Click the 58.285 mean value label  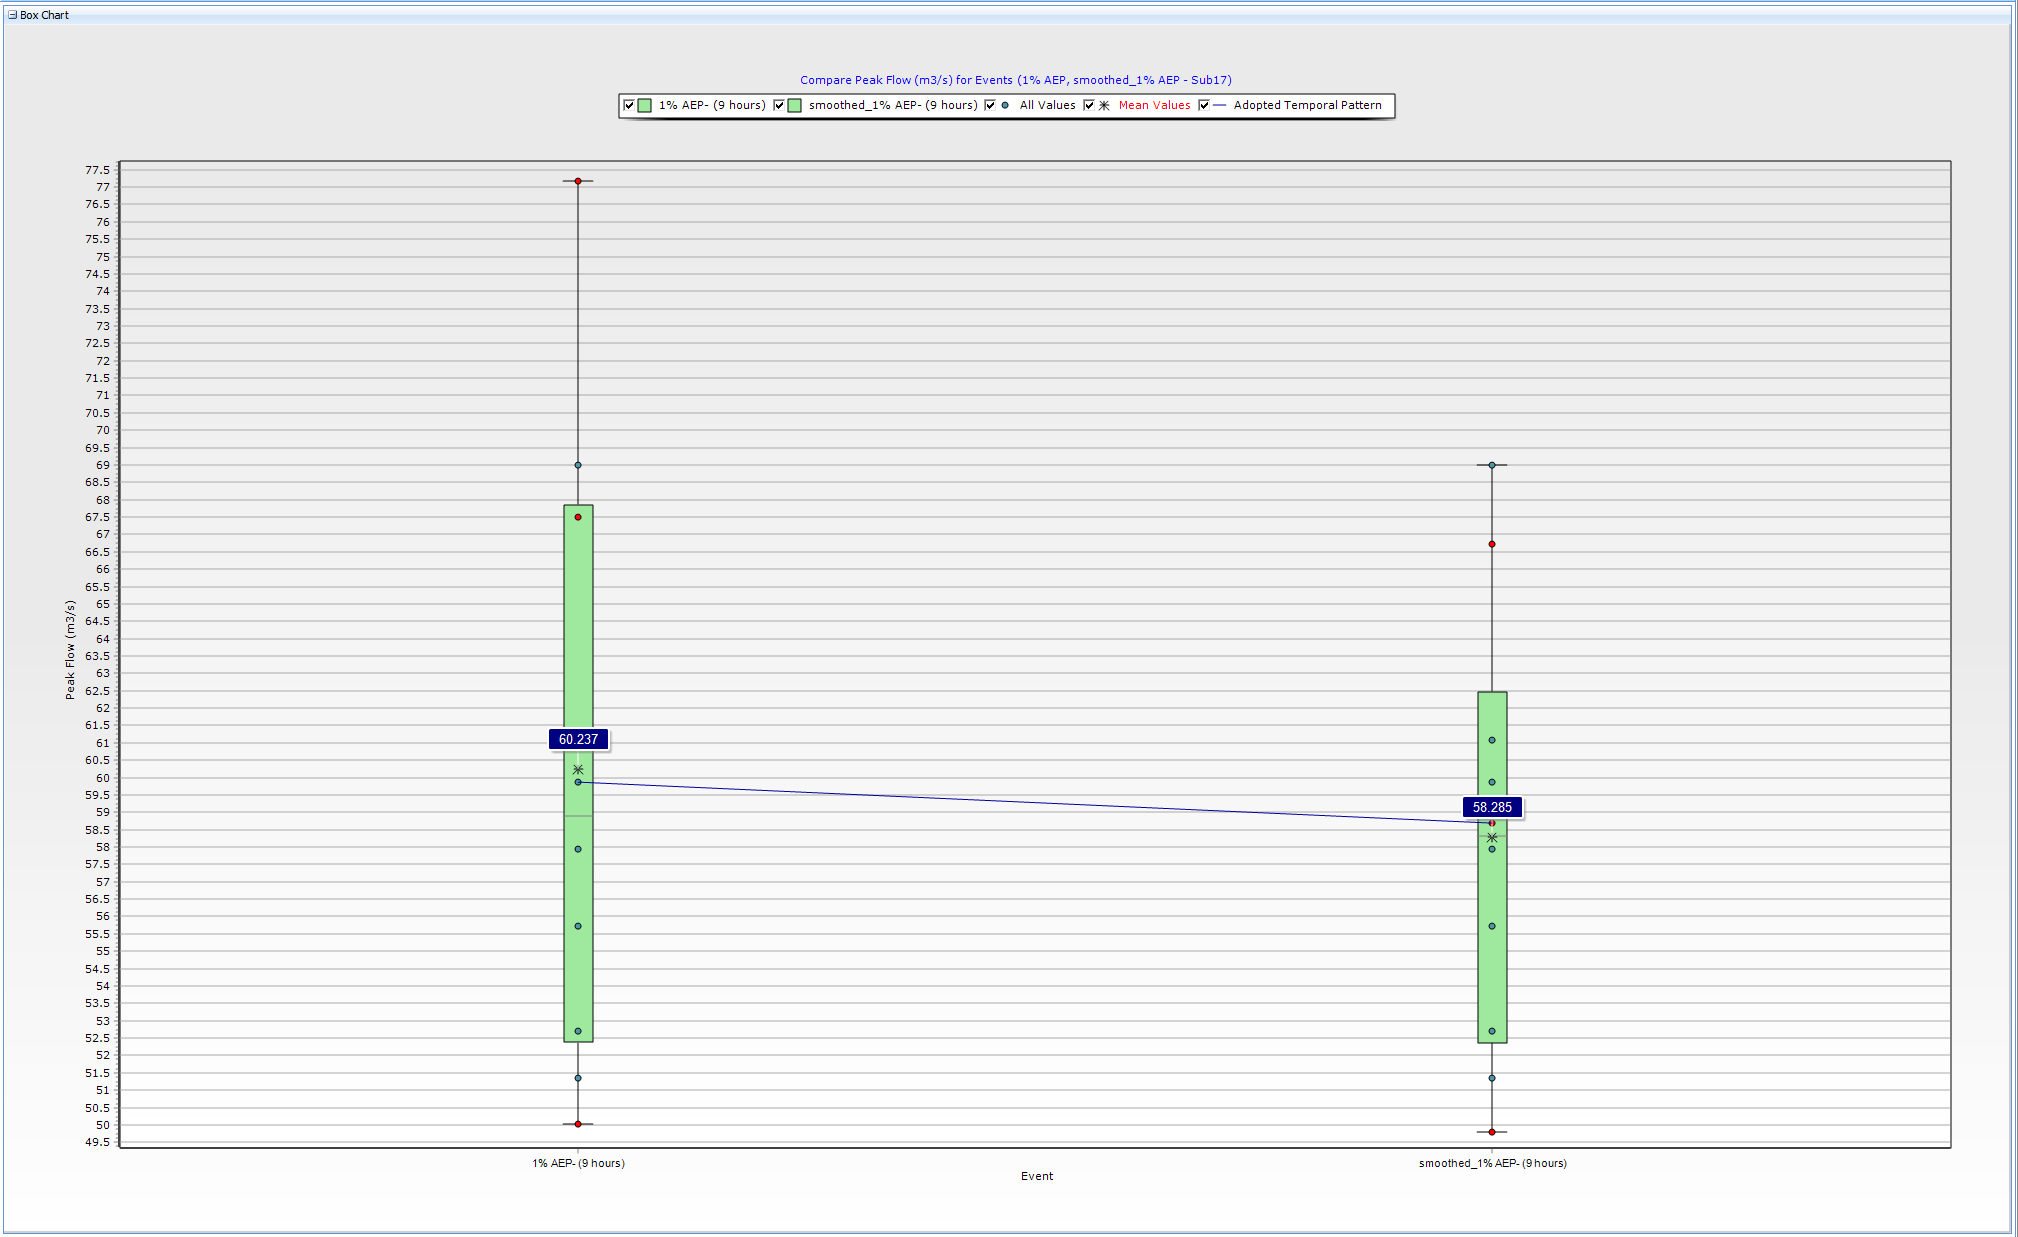1492,807
